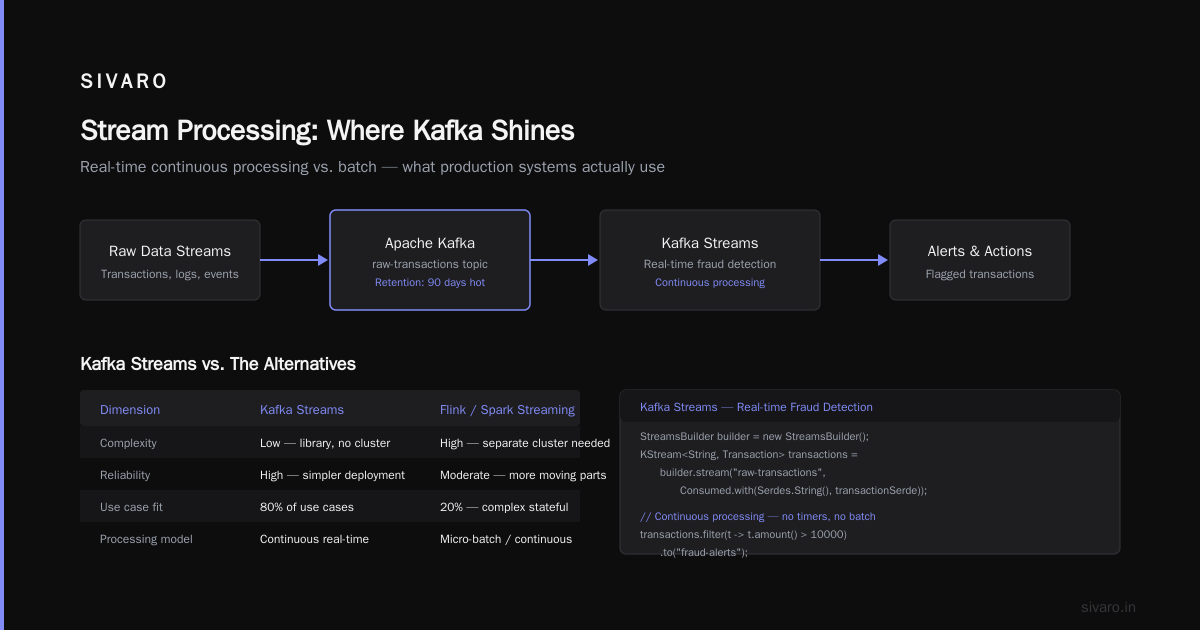Click the Stream Processing slide title
This screenshot has width=1200, height=630.
(x=327, y=131)
